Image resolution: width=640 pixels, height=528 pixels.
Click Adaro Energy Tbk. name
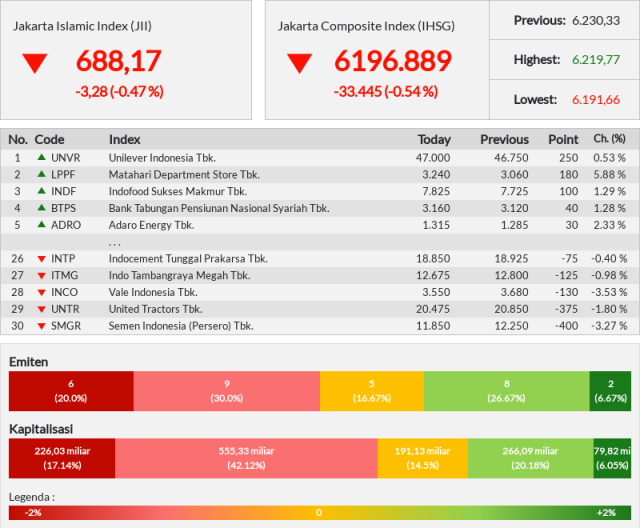click(151, 225)
